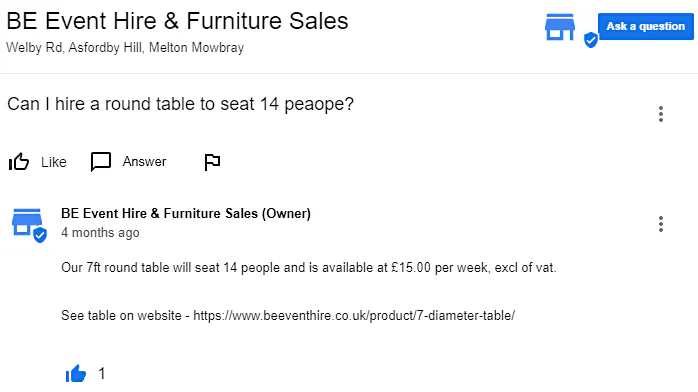Open the question's three-dot options menu
Viewport: 698px width, 392px height.
[x=661, y=114]
